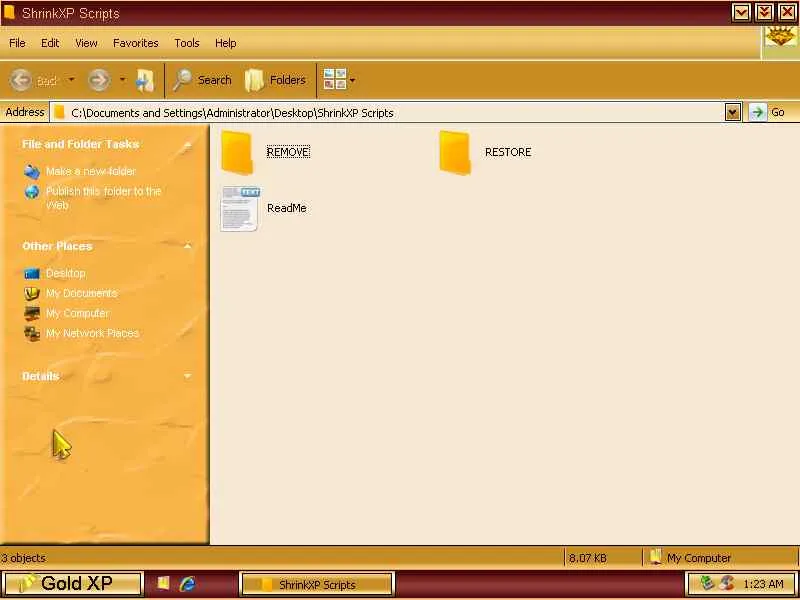
Task: Open the Edit menu
Action: click(50, 43)
